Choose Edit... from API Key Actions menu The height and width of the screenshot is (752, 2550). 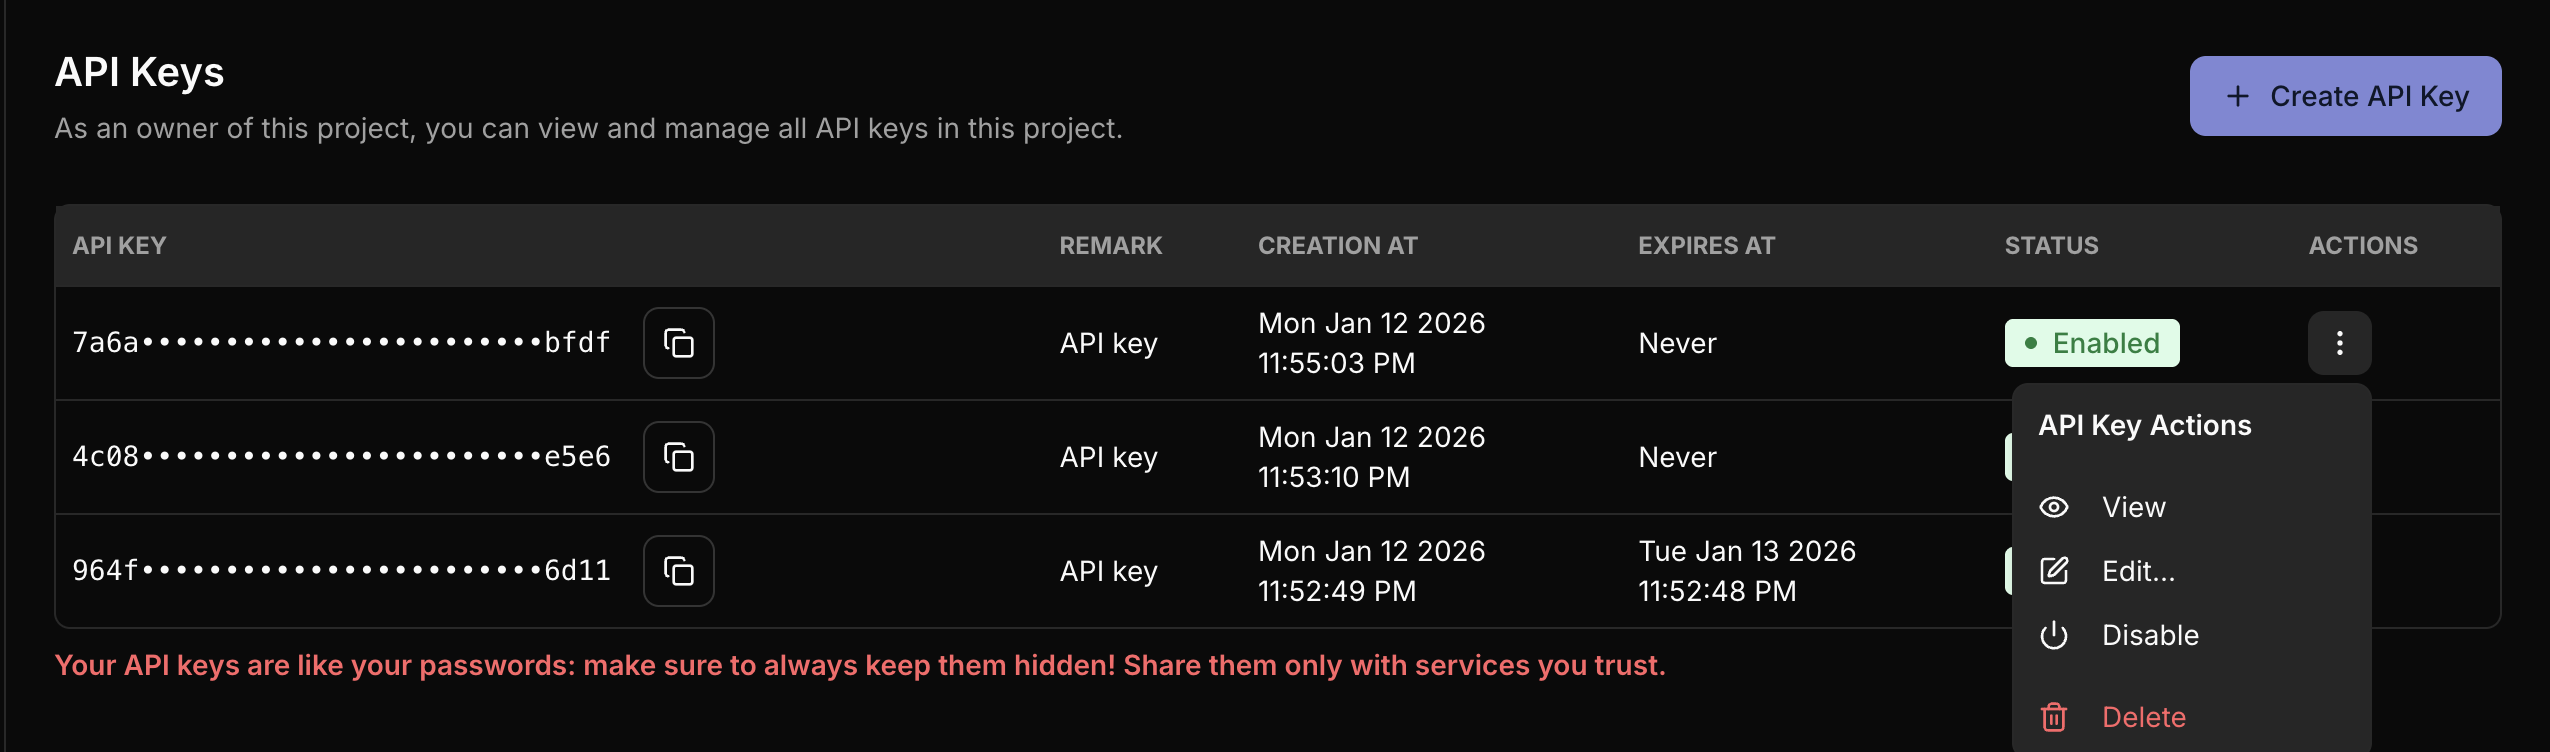(x=2138, y=571)
